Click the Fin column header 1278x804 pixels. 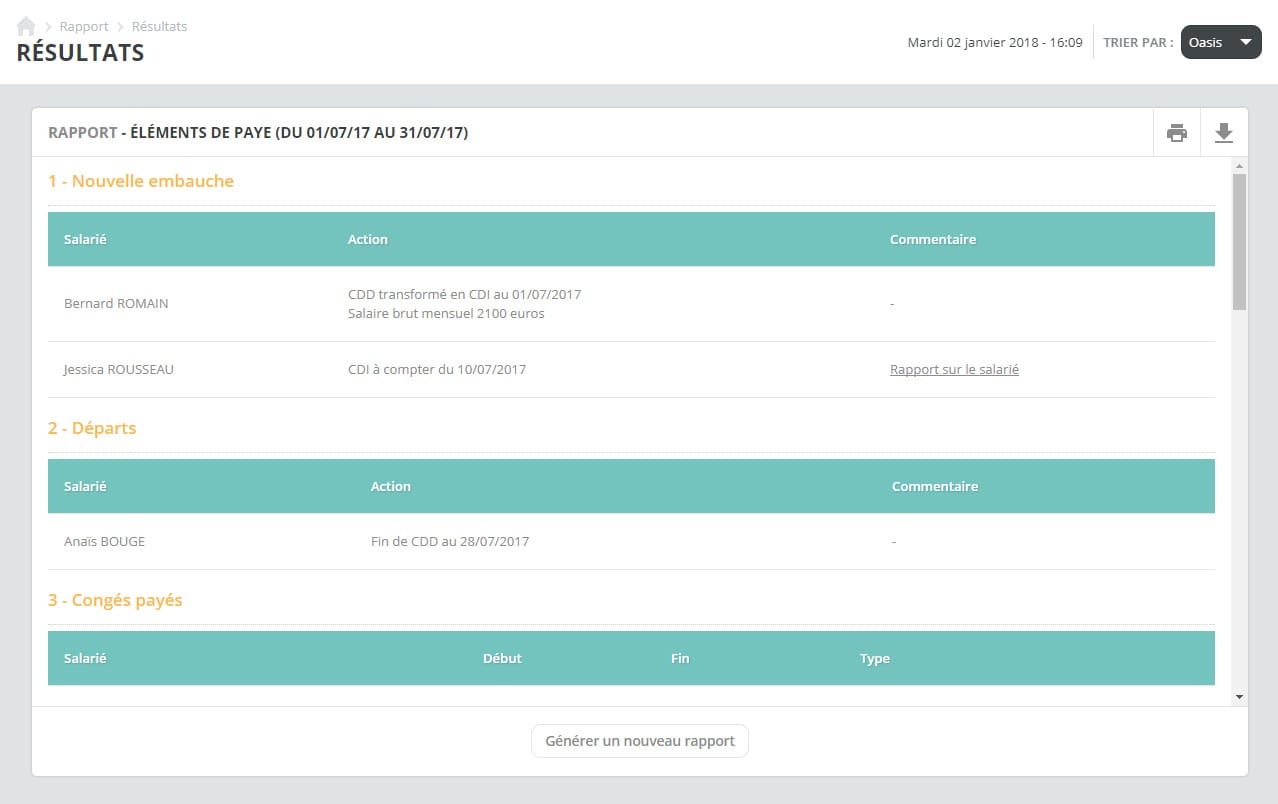680,658
